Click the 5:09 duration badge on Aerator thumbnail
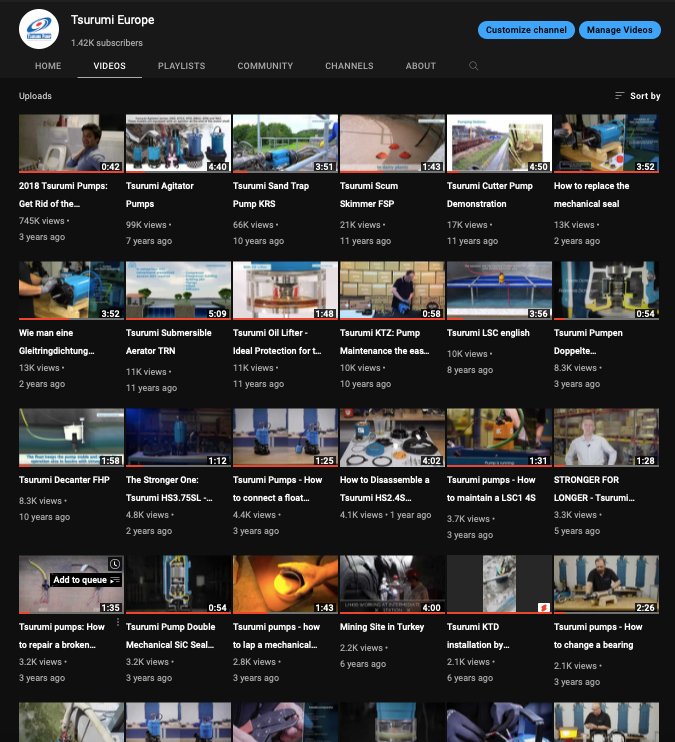The height and width of the screenshot is (742, 675). 217,313
